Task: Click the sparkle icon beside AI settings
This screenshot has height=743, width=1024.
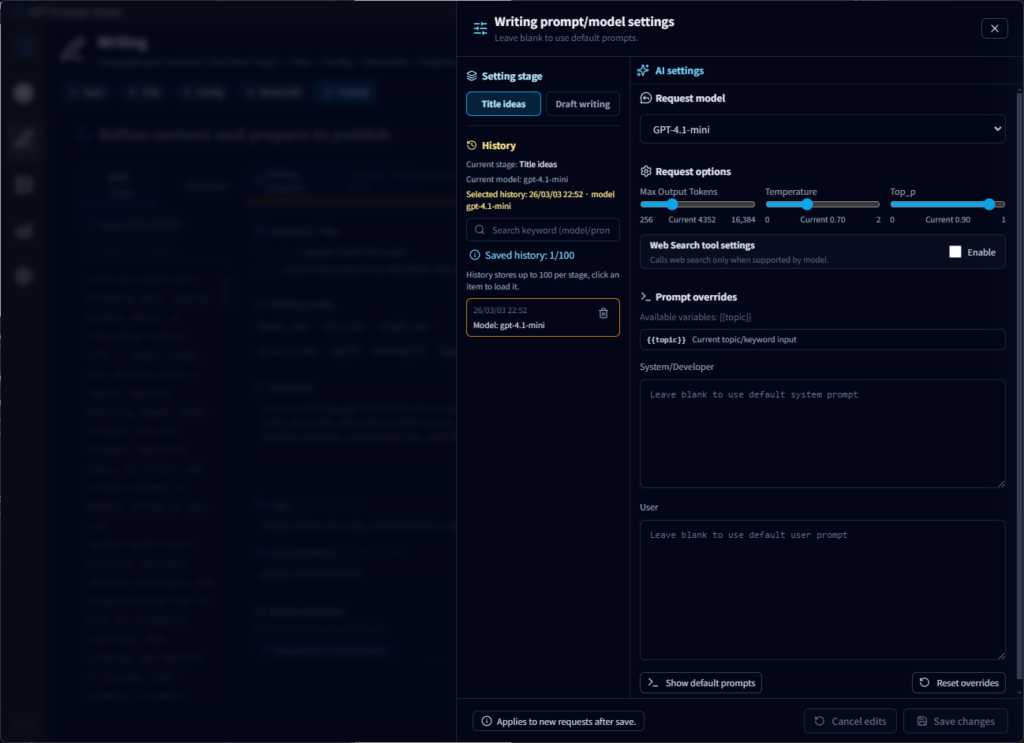Action: click(642, 70)
